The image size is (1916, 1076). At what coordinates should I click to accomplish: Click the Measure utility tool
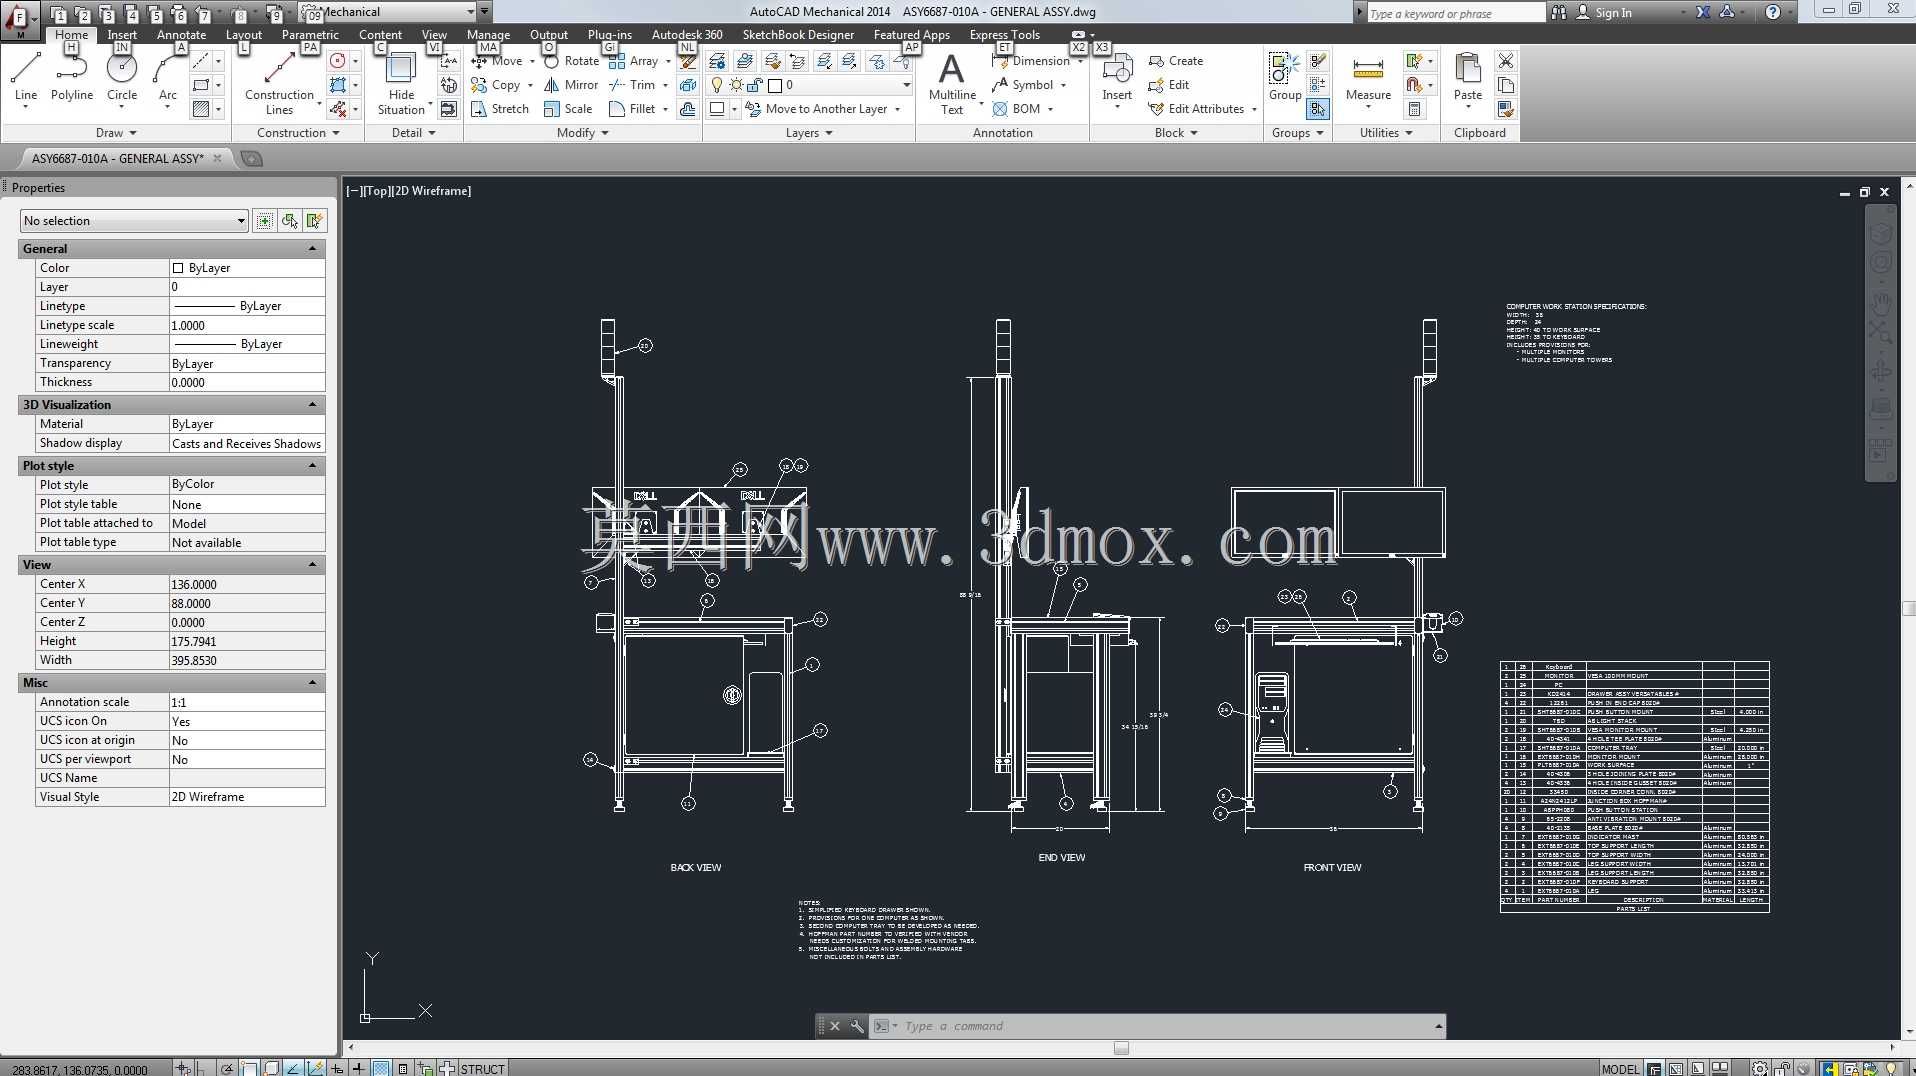[x=1368, y=78]
